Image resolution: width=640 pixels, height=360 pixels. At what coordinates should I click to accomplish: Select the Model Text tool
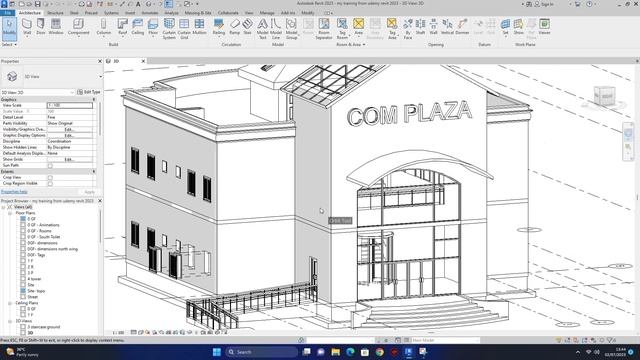(262, 29)
